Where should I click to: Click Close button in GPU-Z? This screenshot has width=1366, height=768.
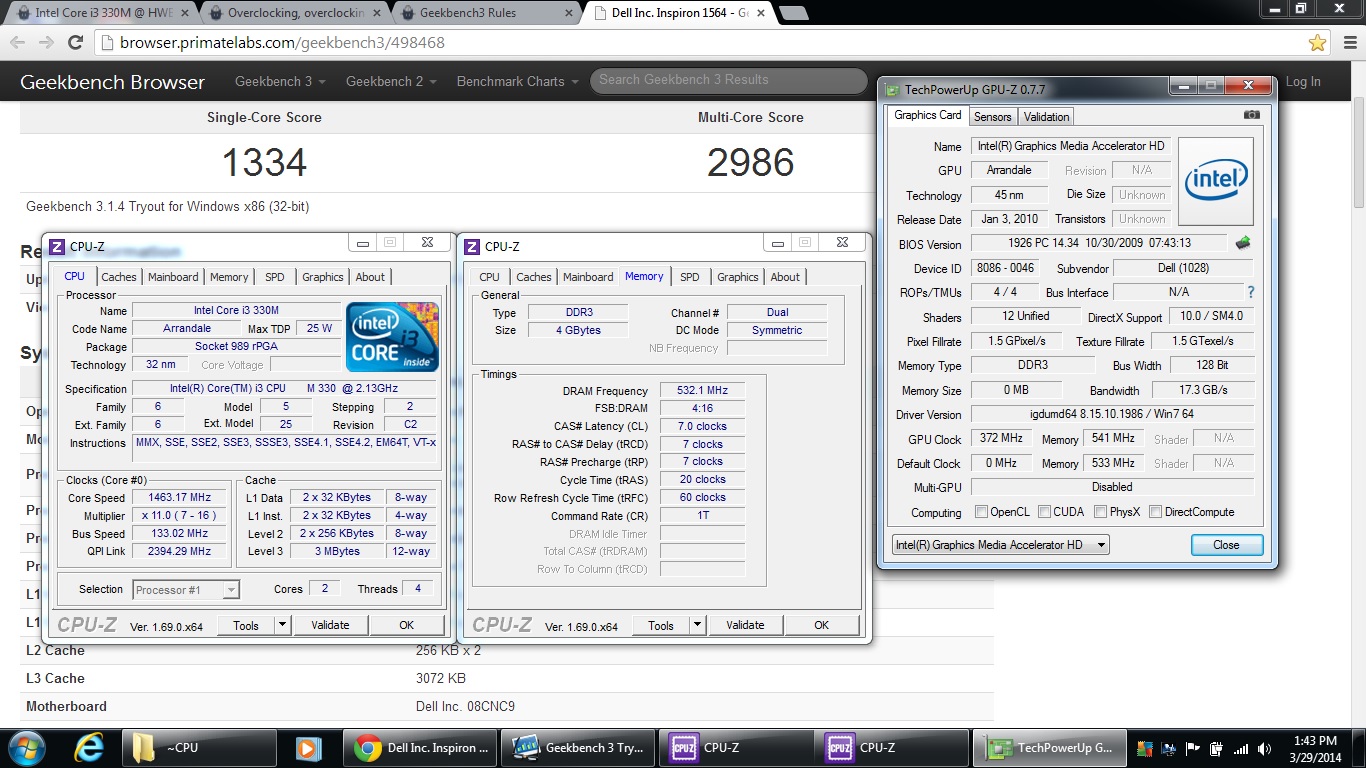pyautogui.click(x=1226, y=545)
